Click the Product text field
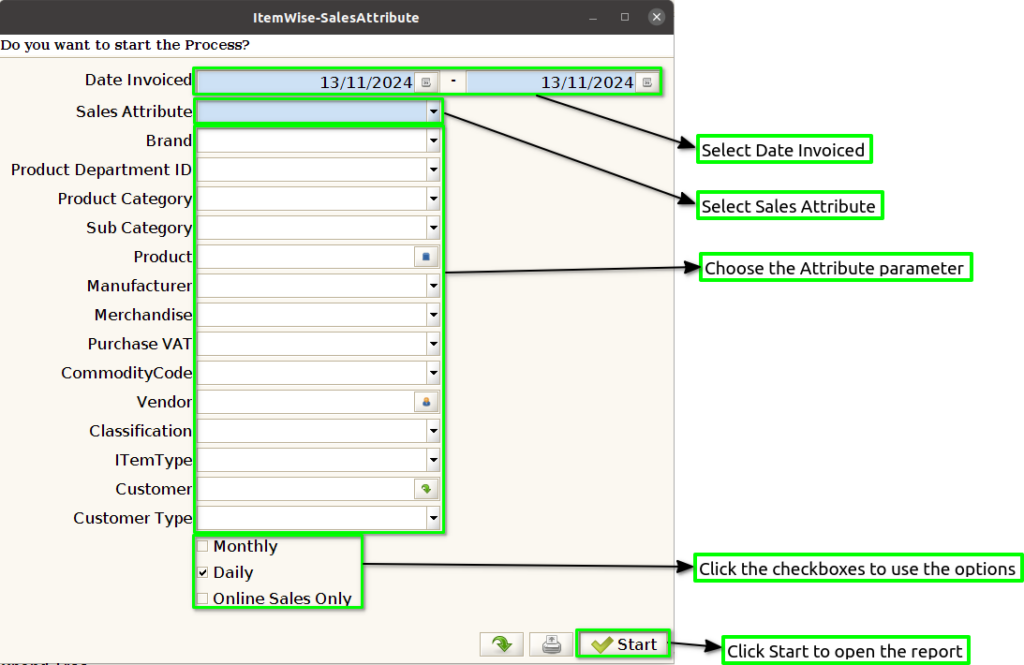 click(306, 257)
